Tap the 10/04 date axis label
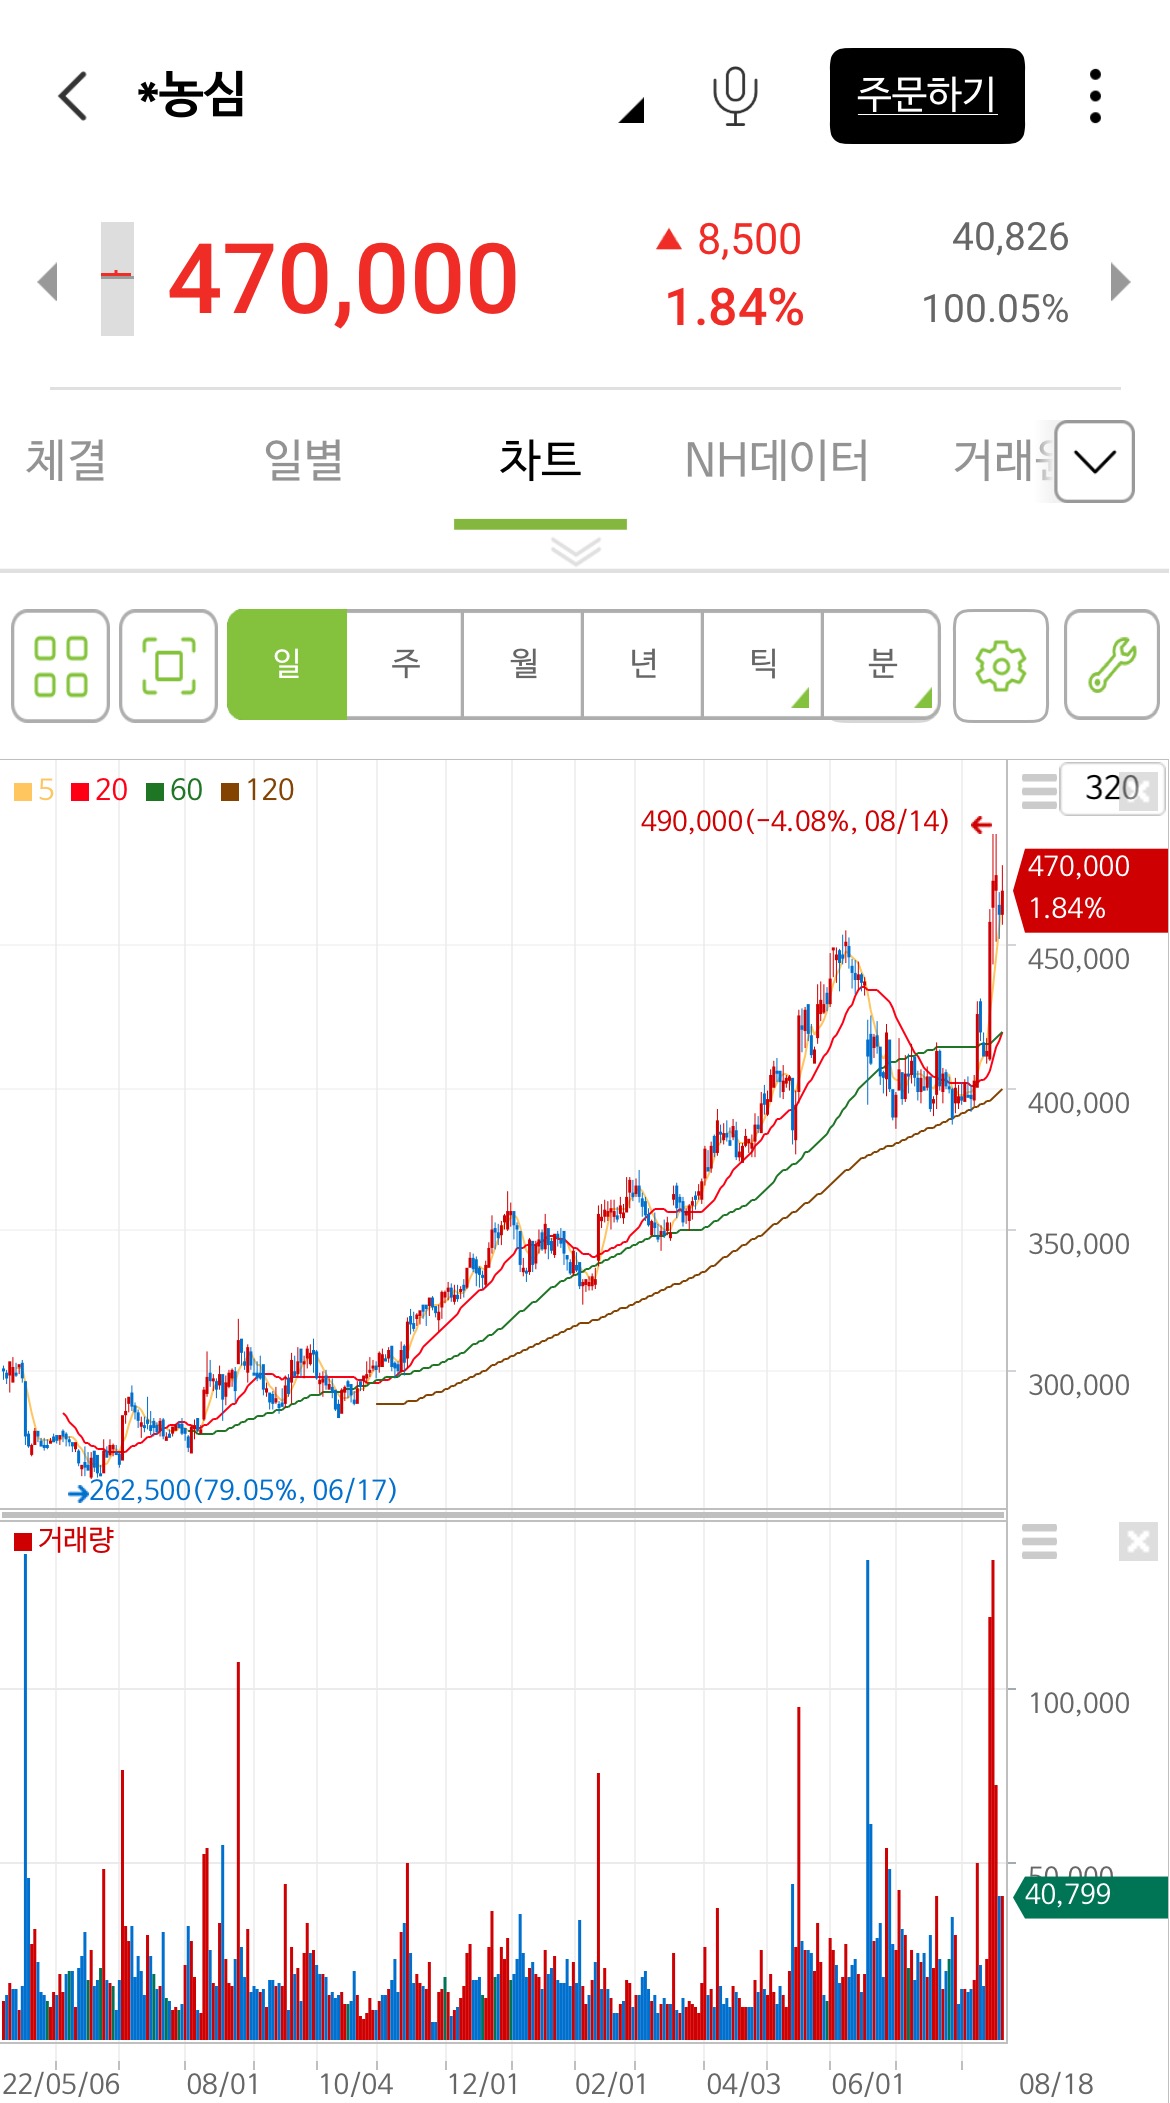 (x=355, y=2084)
